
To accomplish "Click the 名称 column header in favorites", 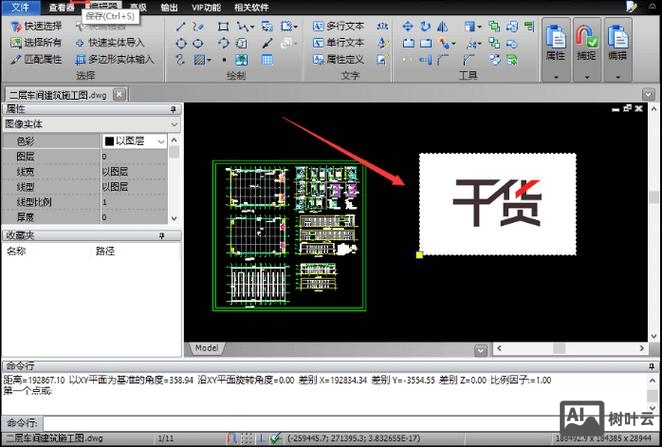I will [x=16, y=251].
